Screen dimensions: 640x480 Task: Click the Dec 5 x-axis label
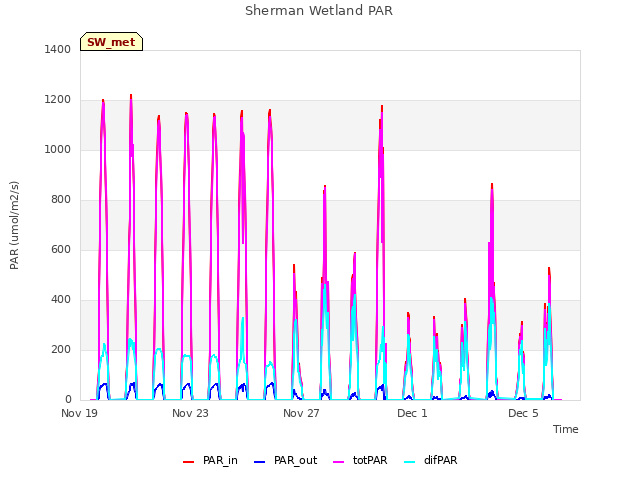pos(523,413)
